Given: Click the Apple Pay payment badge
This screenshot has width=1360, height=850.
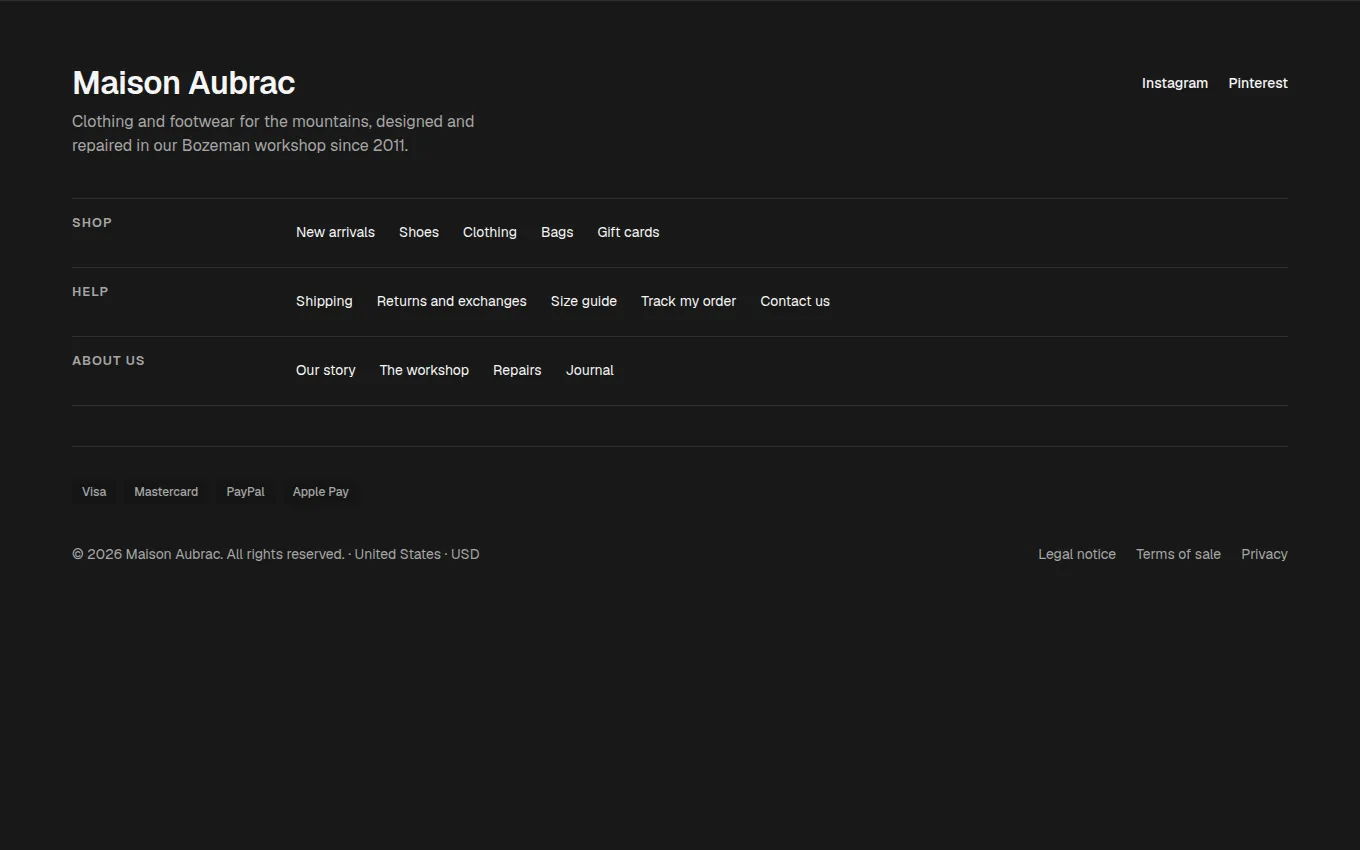Looking at the screenshot, I should coord(321,492).
